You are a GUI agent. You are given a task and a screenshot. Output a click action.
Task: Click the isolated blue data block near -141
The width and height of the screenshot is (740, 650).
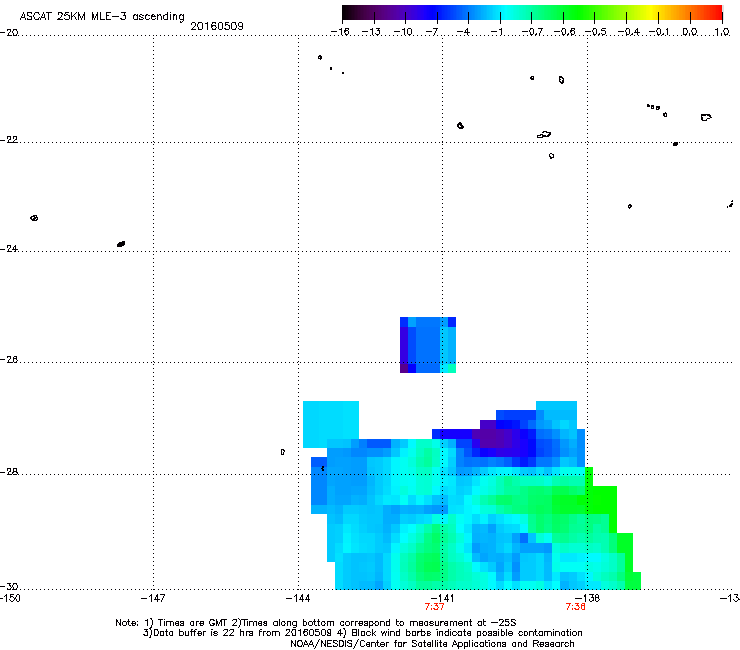[x=428, y=345]
